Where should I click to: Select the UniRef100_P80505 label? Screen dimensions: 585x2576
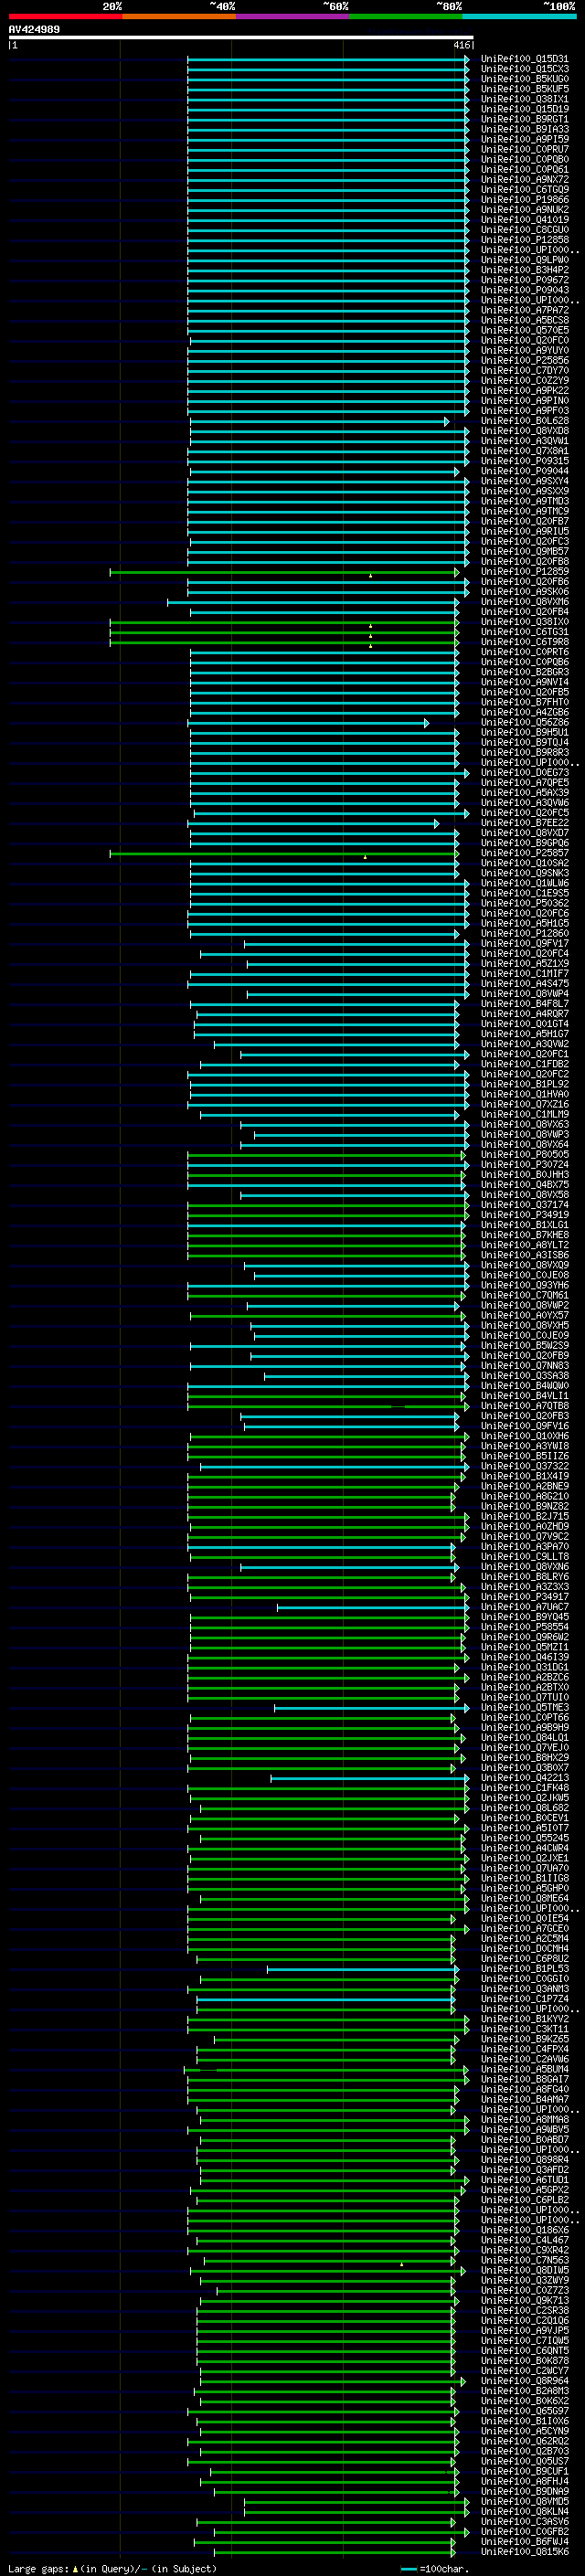point(525,1154)
